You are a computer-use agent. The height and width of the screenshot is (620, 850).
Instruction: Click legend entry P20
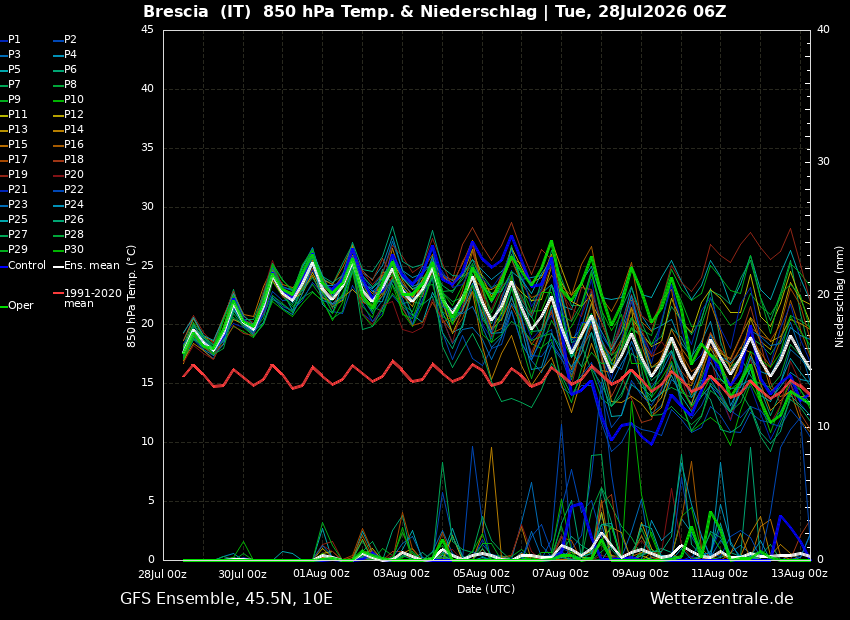coord(74,175)
